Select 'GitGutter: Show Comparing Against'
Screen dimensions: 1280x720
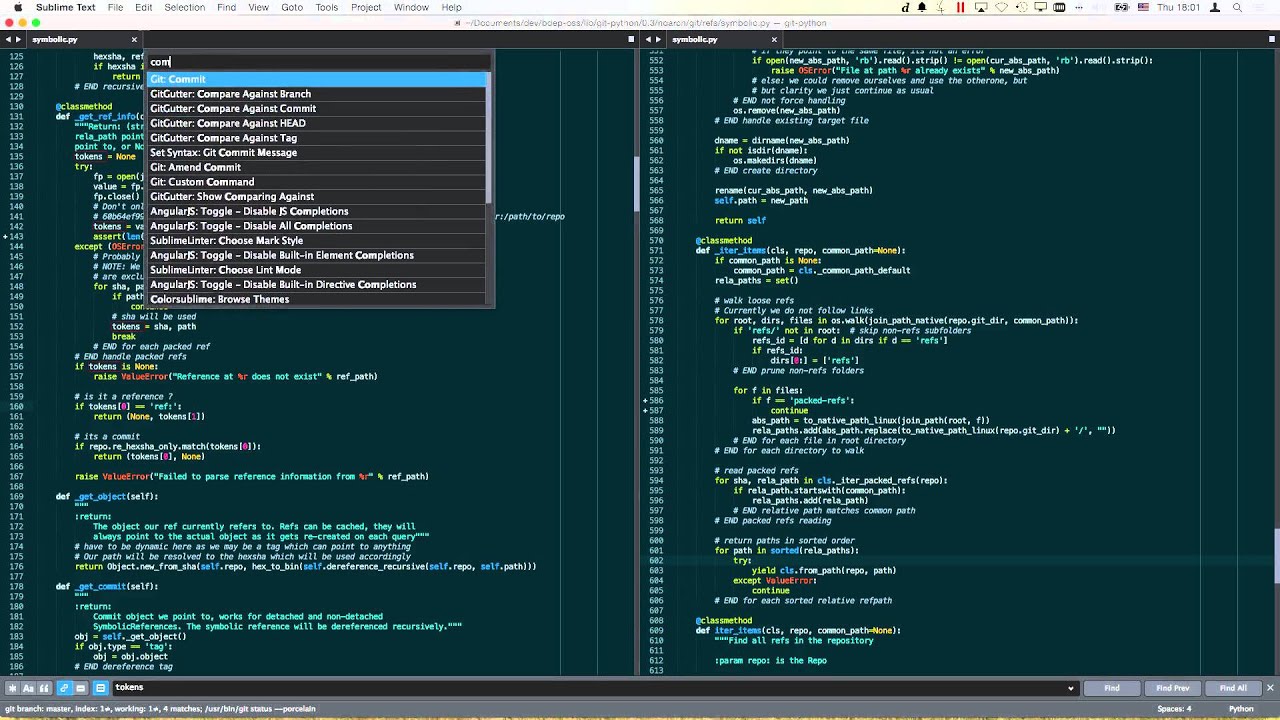coord(317,197)
